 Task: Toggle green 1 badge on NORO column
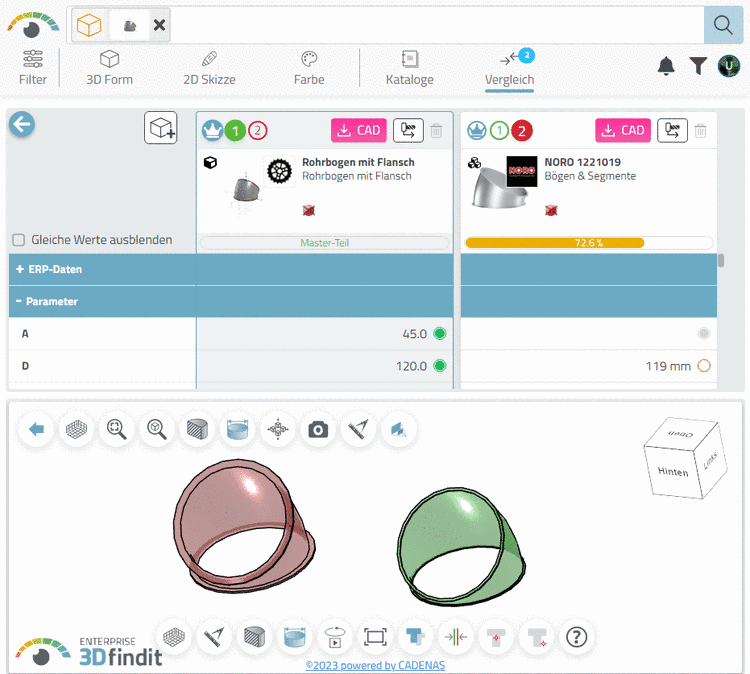499,130
